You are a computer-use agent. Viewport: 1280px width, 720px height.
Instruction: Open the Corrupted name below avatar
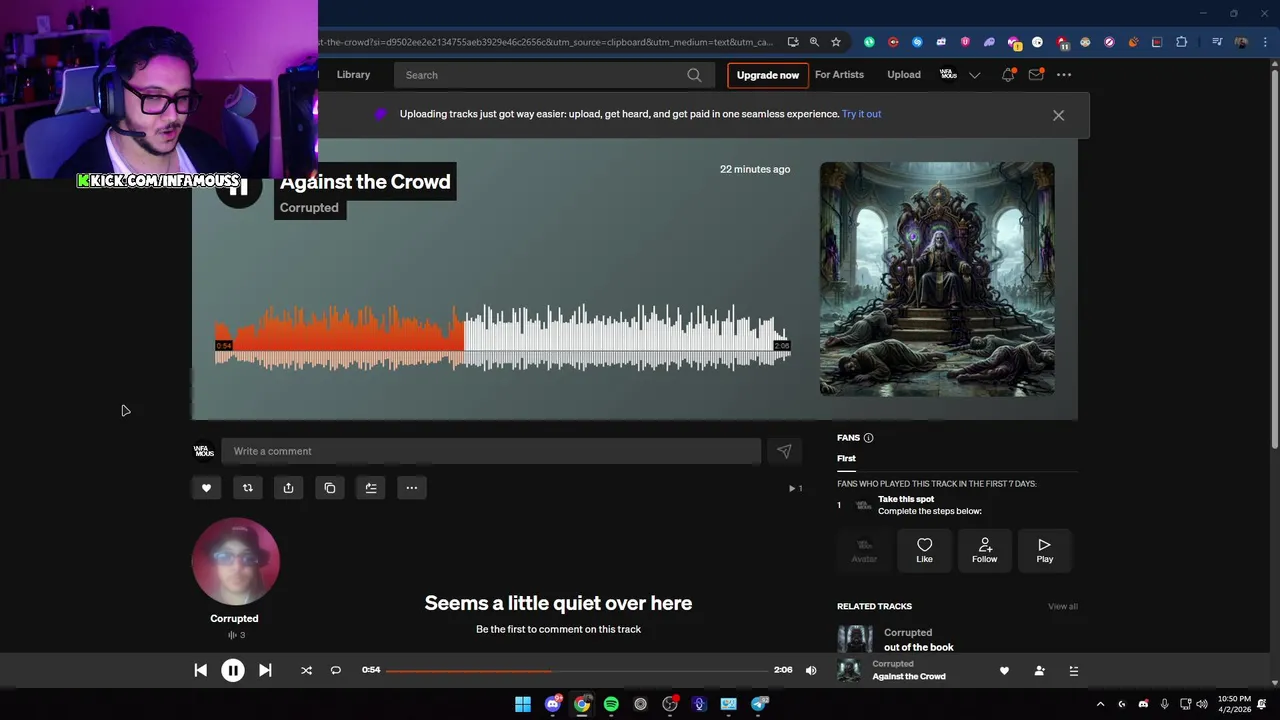[234, 619]
